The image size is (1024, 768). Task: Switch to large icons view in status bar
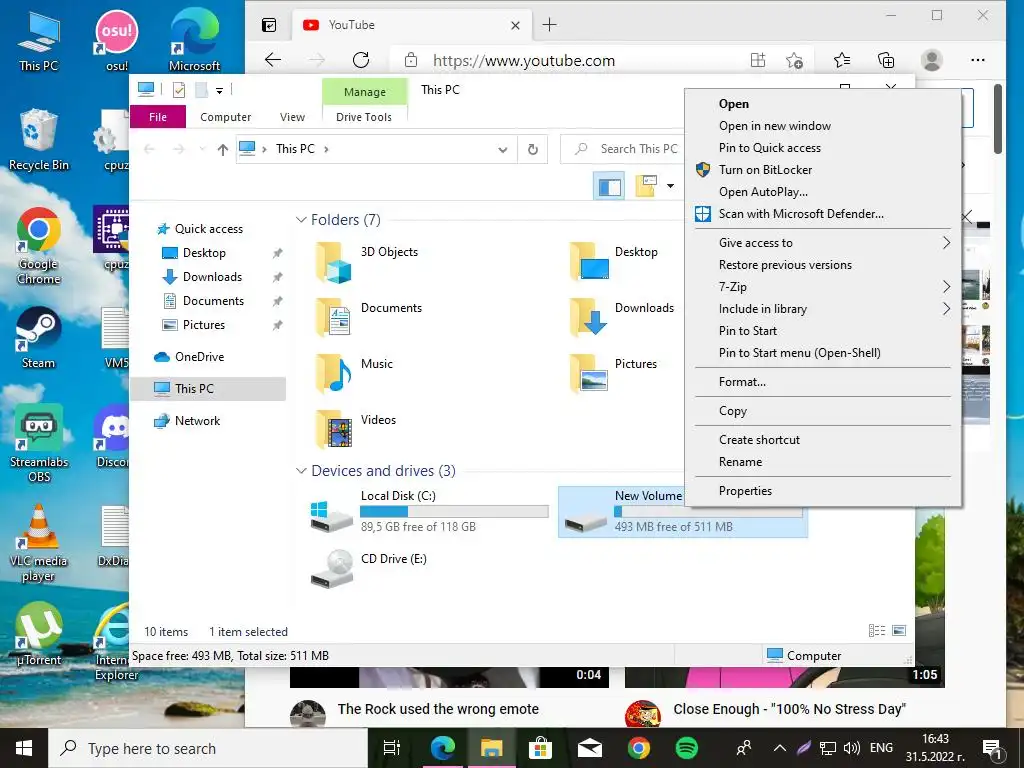click(x=899, y=631)
